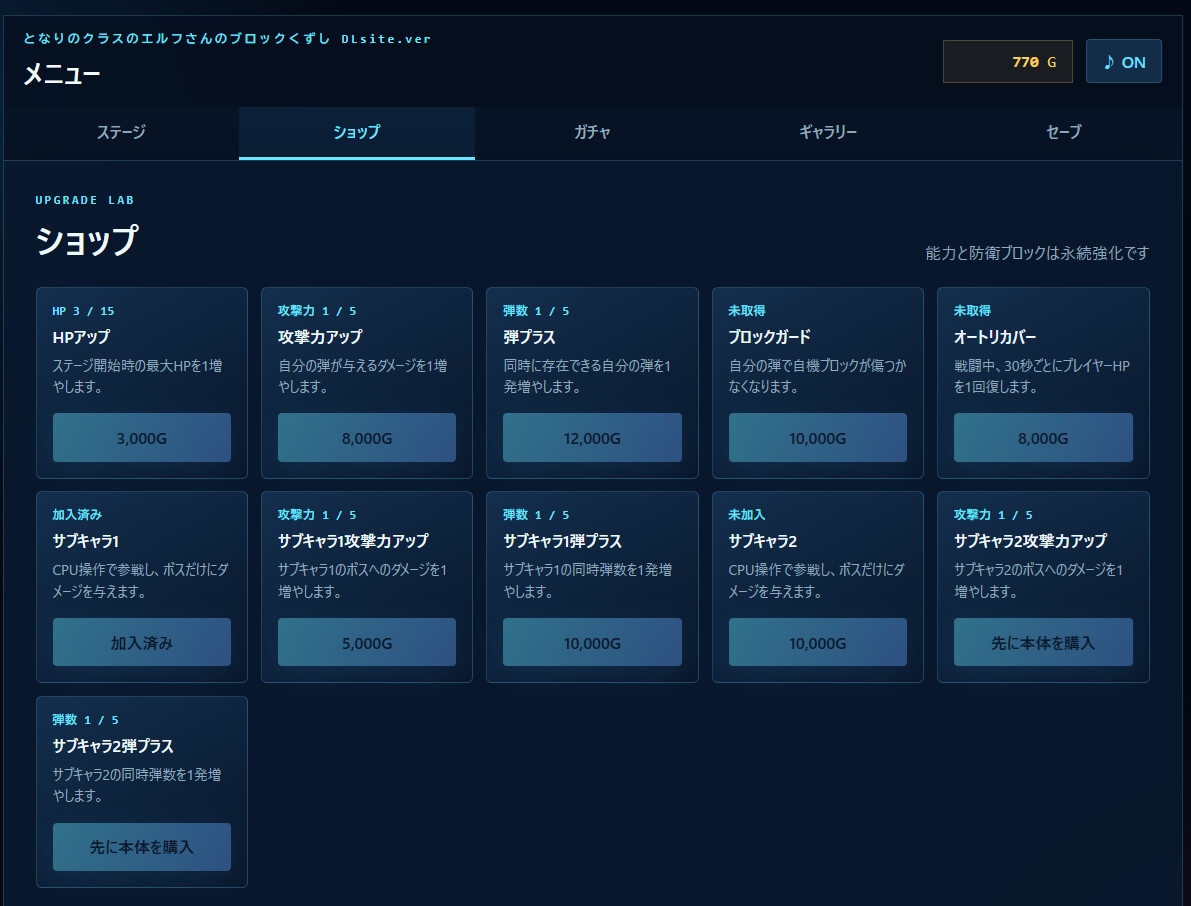This screenshot has width=1191, height=906.
Task: Click the メニュー heading
Action: pyautogui.click(x=62, y=74)
